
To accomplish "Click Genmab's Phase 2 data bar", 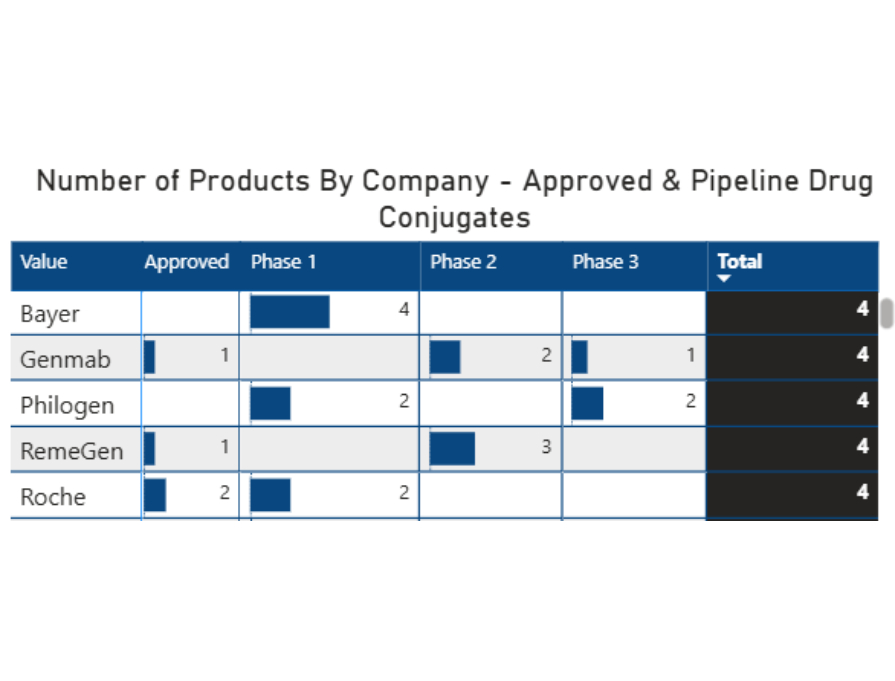I will pyautogui.click(x=445, y=357).
